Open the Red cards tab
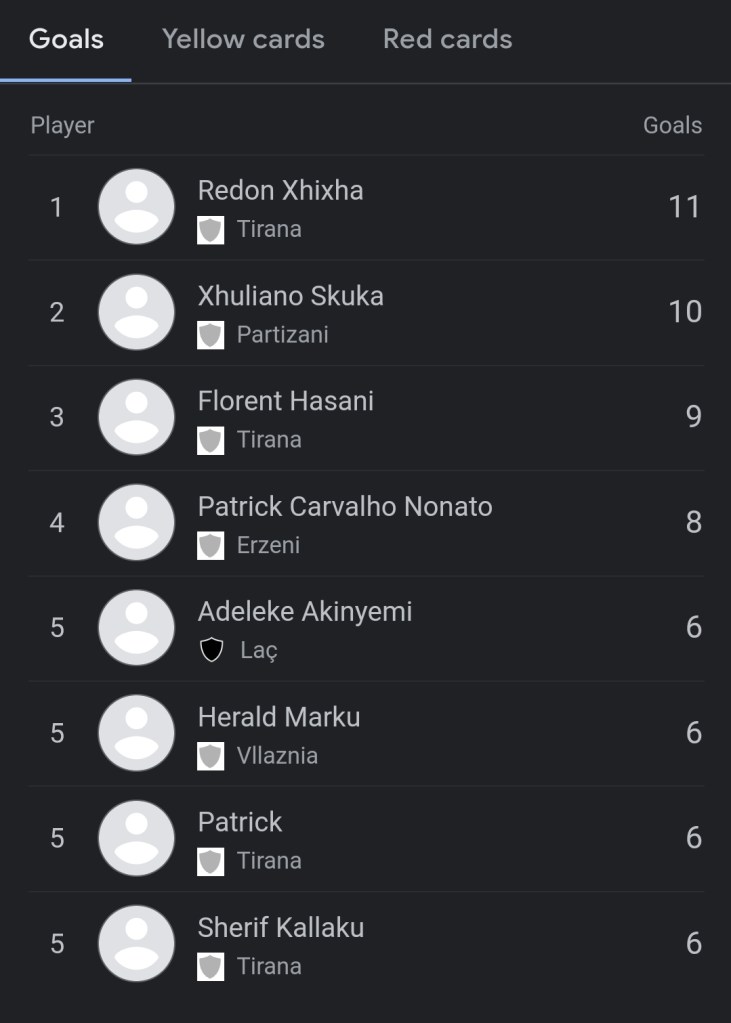 tap(447, 39)
